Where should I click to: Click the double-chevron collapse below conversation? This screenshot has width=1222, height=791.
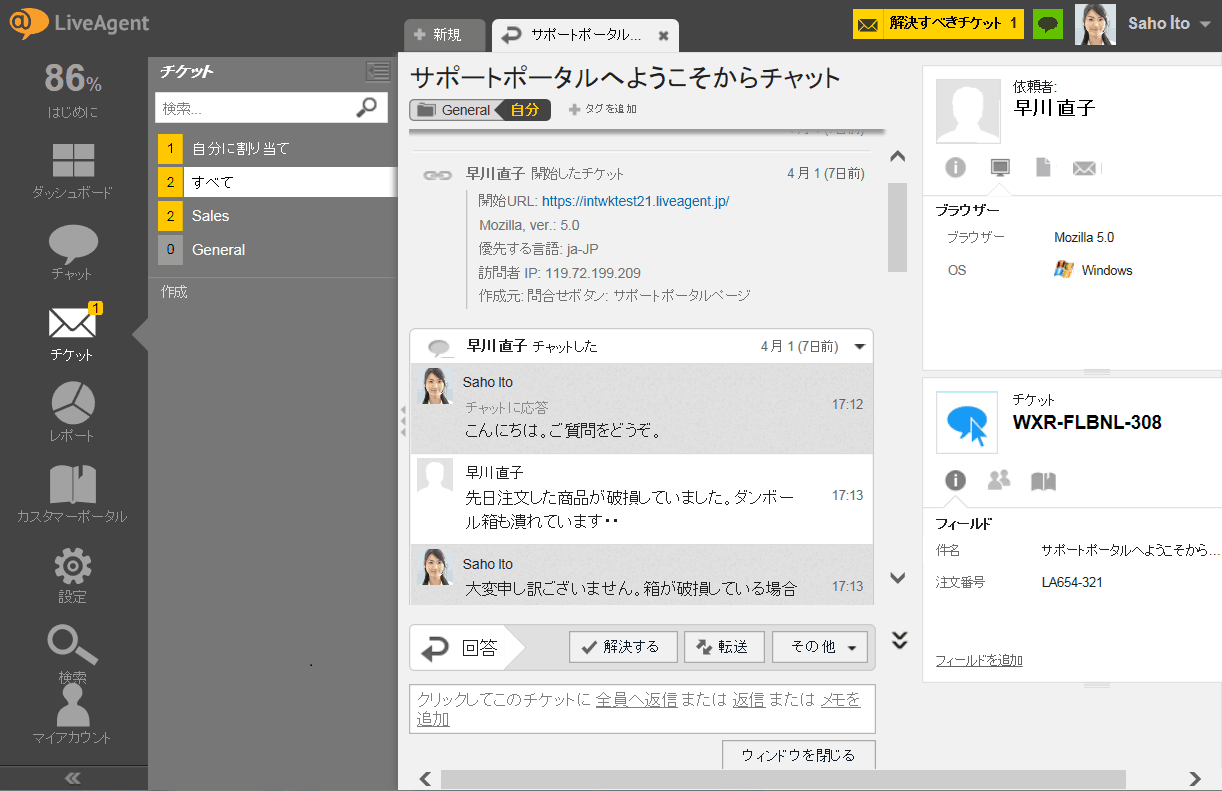899,641
